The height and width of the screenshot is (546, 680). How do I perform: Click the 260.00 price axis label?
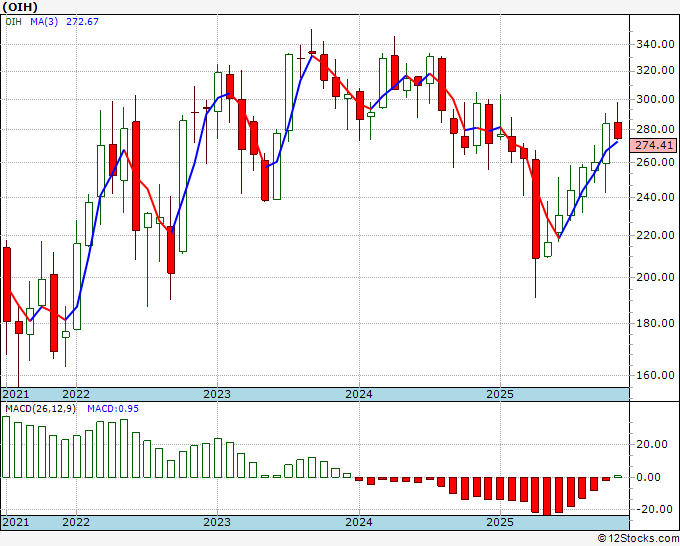tap(655, 162)
